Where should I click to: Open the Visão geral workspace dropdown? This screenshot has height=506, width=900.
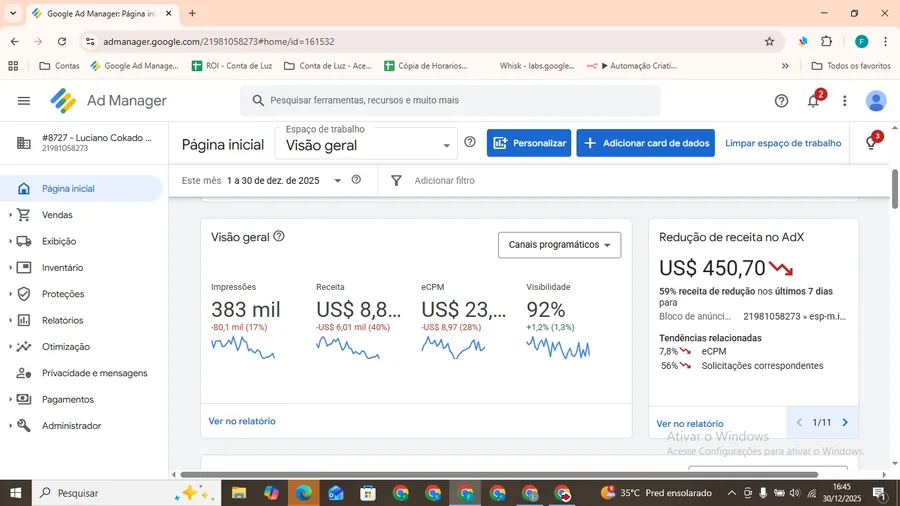pyautogui.click(x=367, y=143)
